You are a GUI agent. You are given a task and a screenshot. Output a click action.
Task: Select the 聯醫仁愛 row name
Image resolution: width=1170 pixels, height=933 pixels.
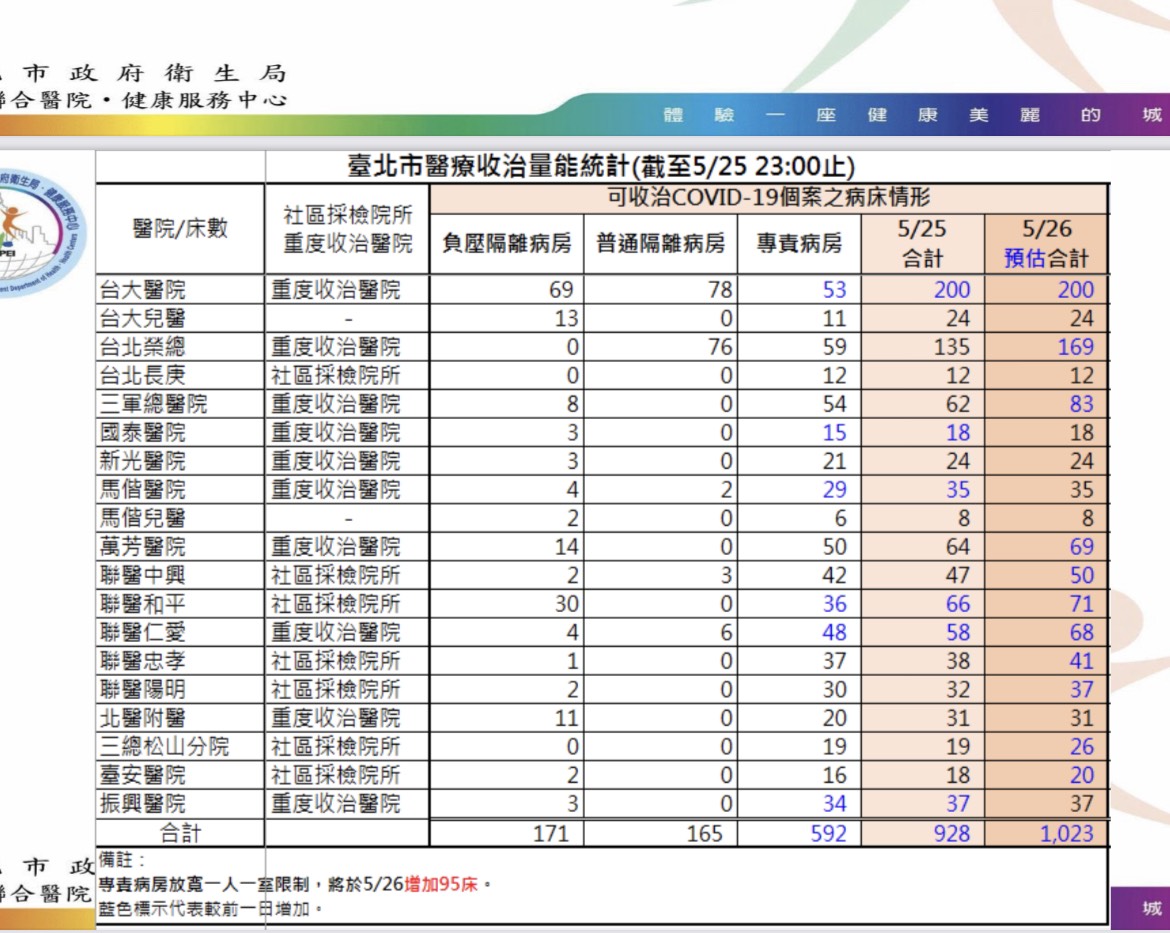(143, 632)
